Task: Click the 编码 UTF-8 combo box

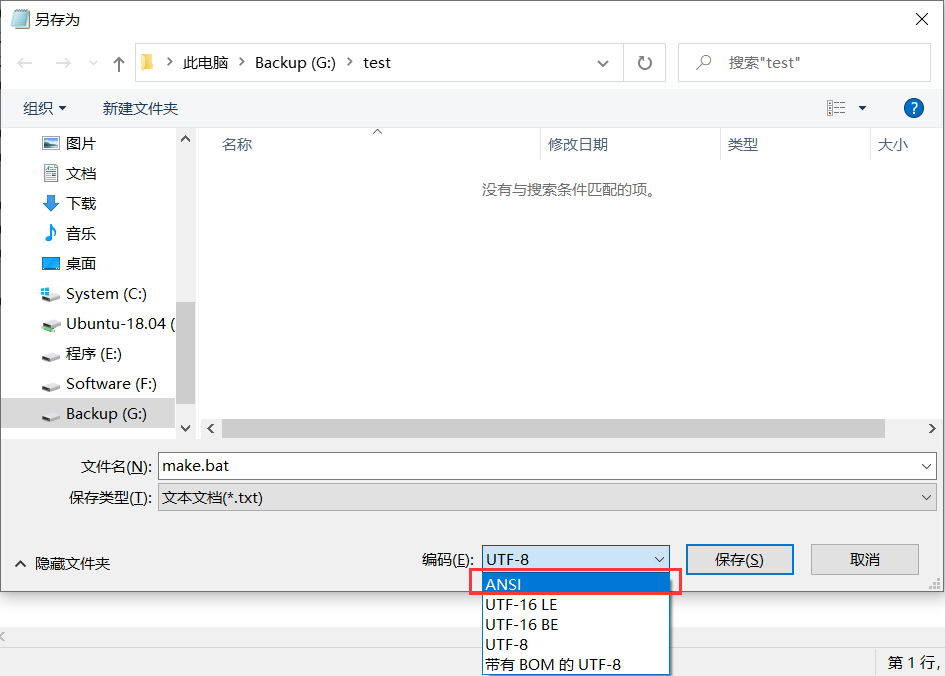Action: click(576, 559)
